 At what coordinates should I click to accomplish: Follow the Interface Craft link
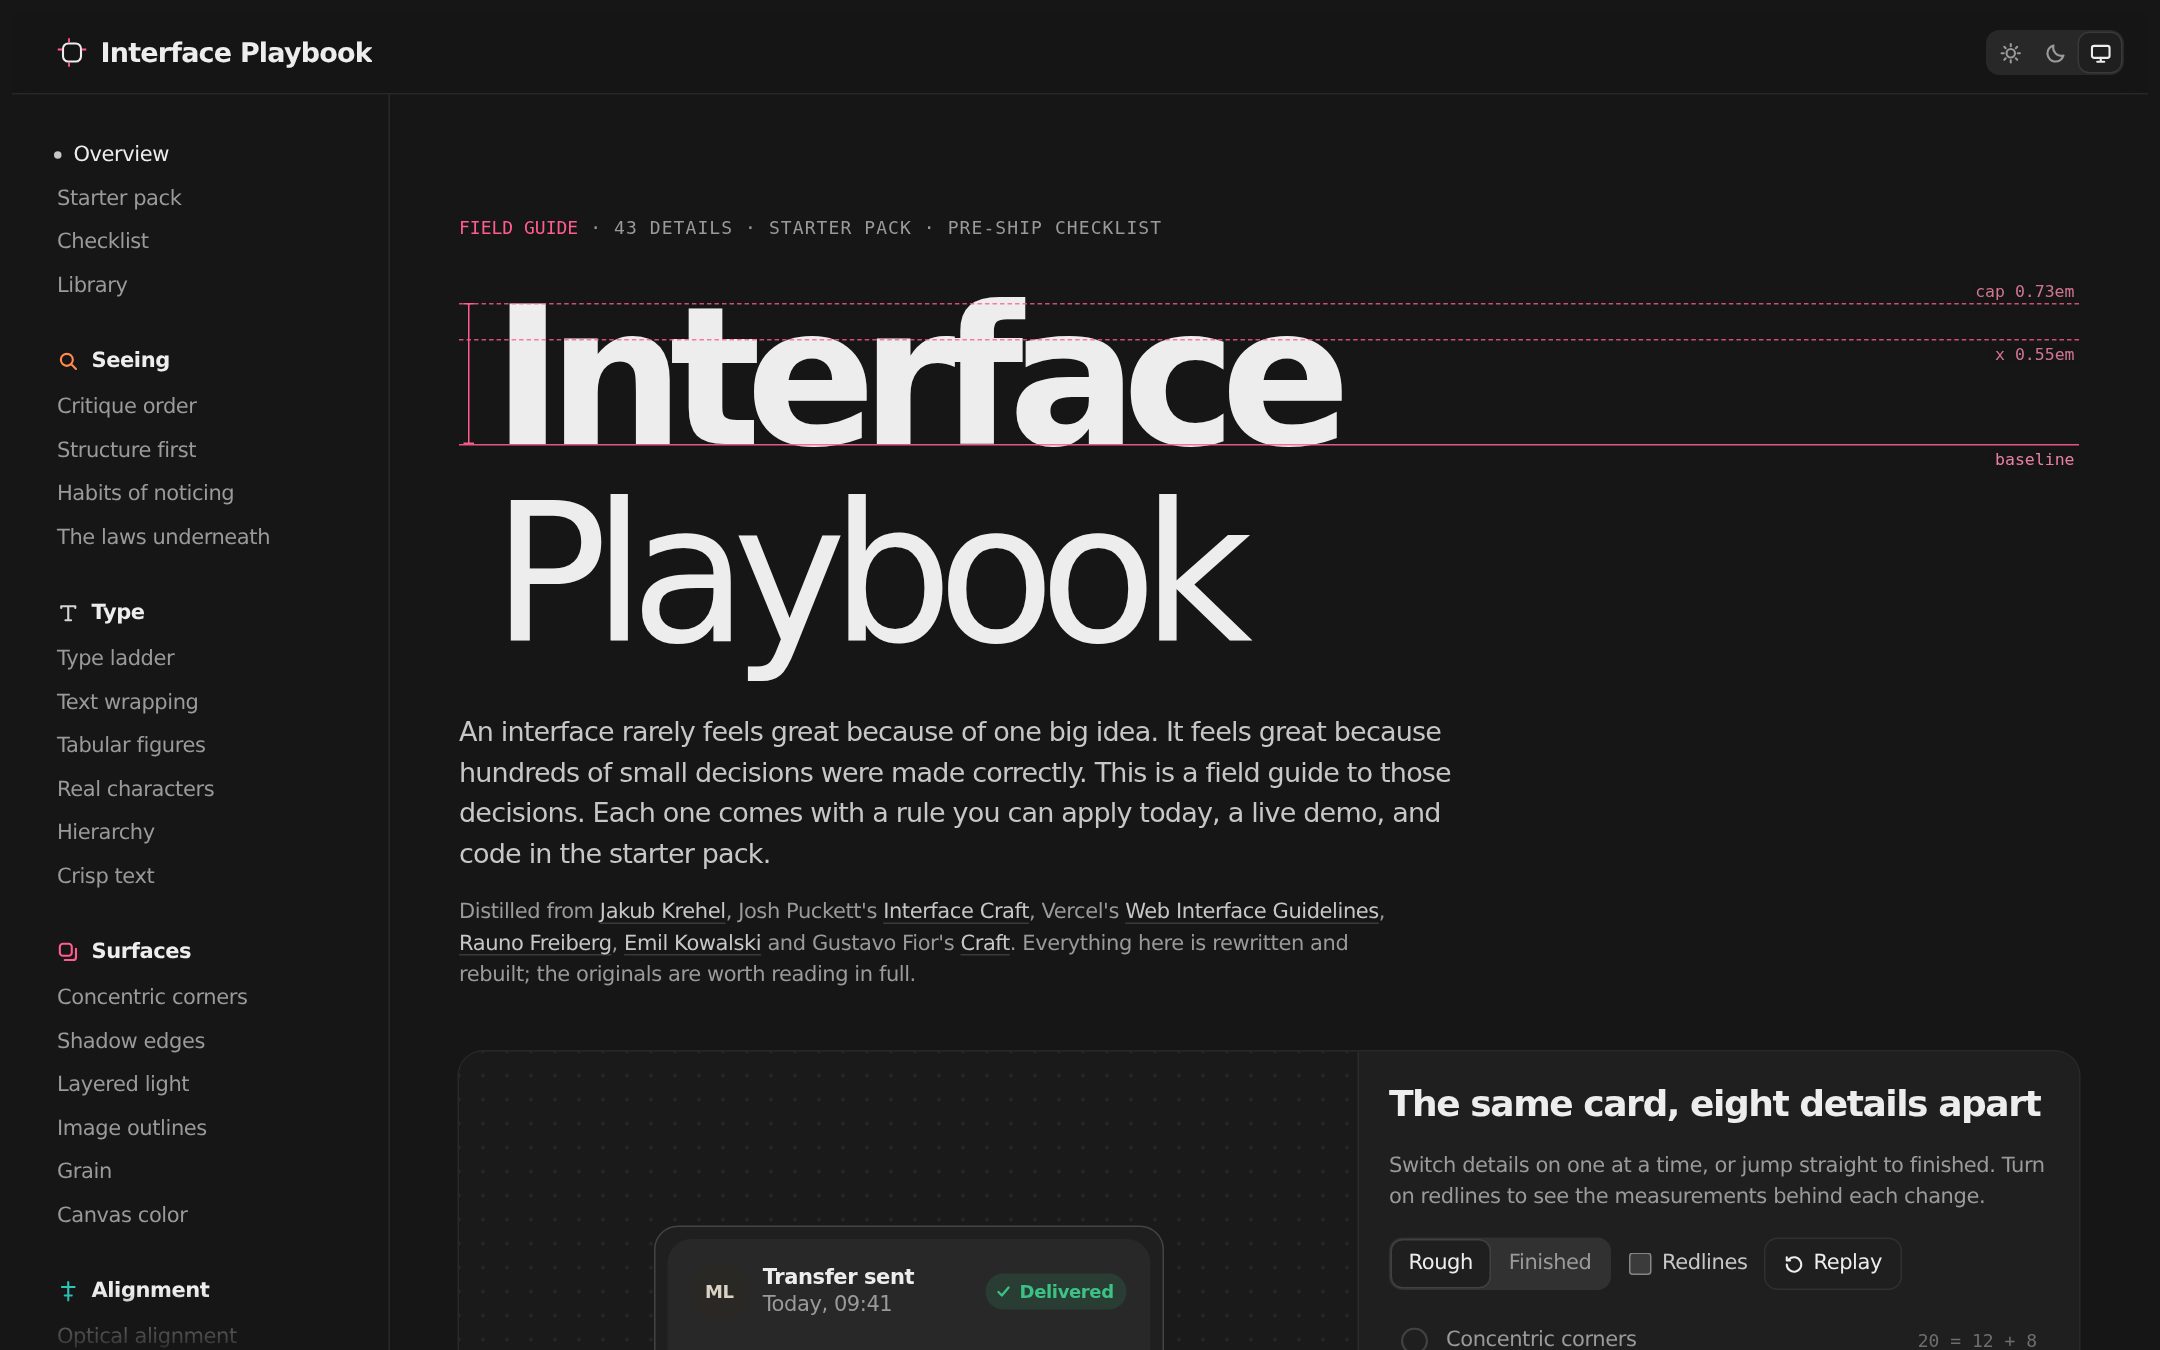[955, 911]
